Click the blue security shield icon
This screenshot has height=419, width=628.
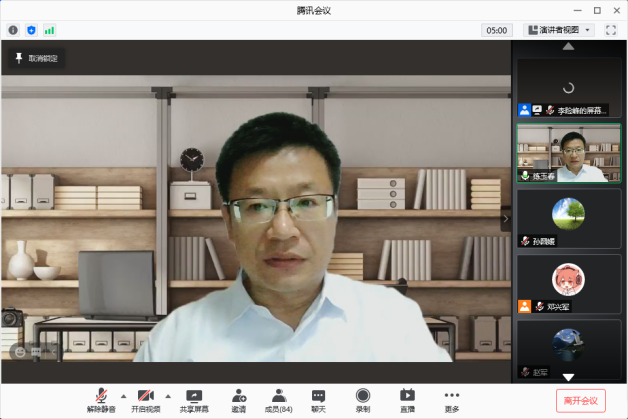click(x=31, y=30)
